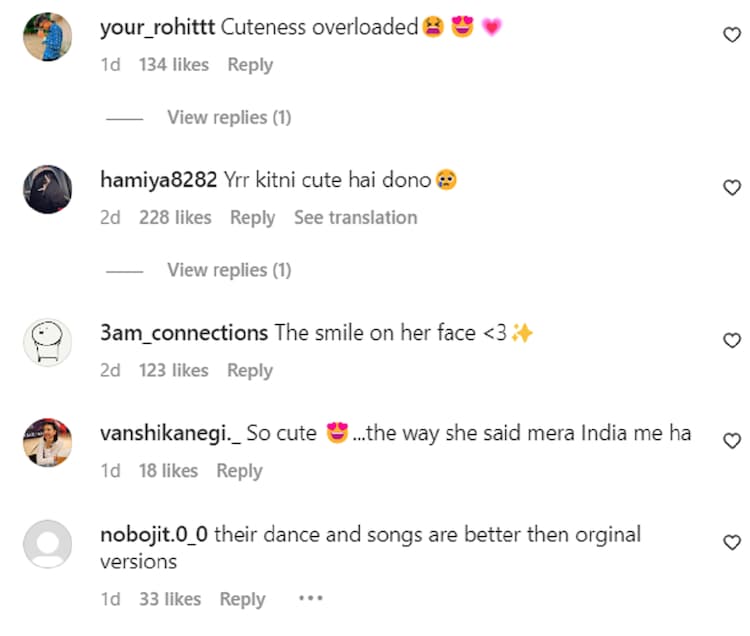Open hamiya8282's profile avatar

[47, 189]
